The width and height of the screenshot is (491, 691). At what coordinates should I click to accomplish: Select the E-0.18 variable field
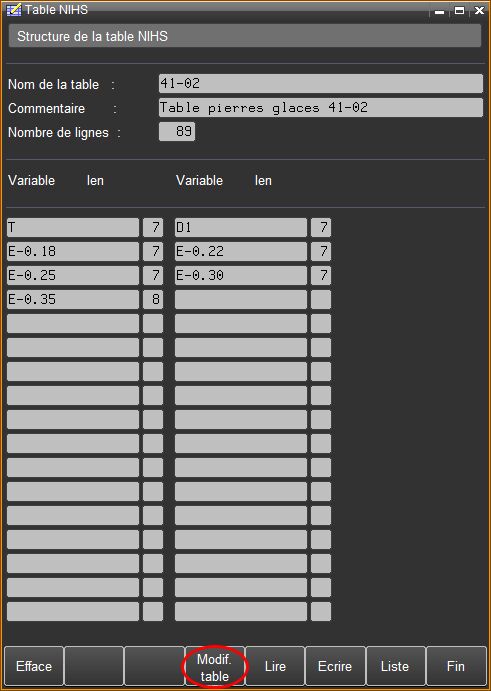(x=73, y=251)
